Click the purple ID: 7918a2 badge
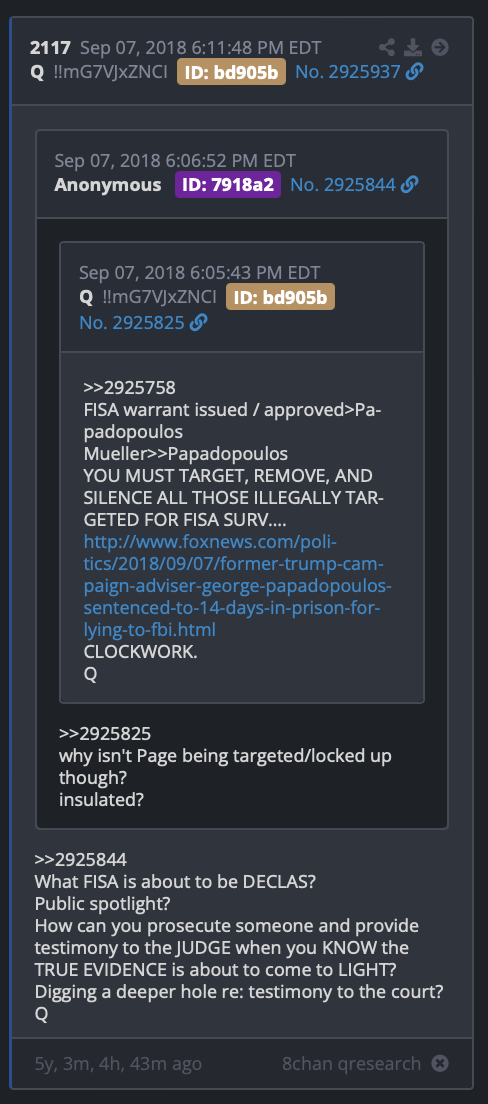The image size is (488, 1104). [x=228, y=184]
